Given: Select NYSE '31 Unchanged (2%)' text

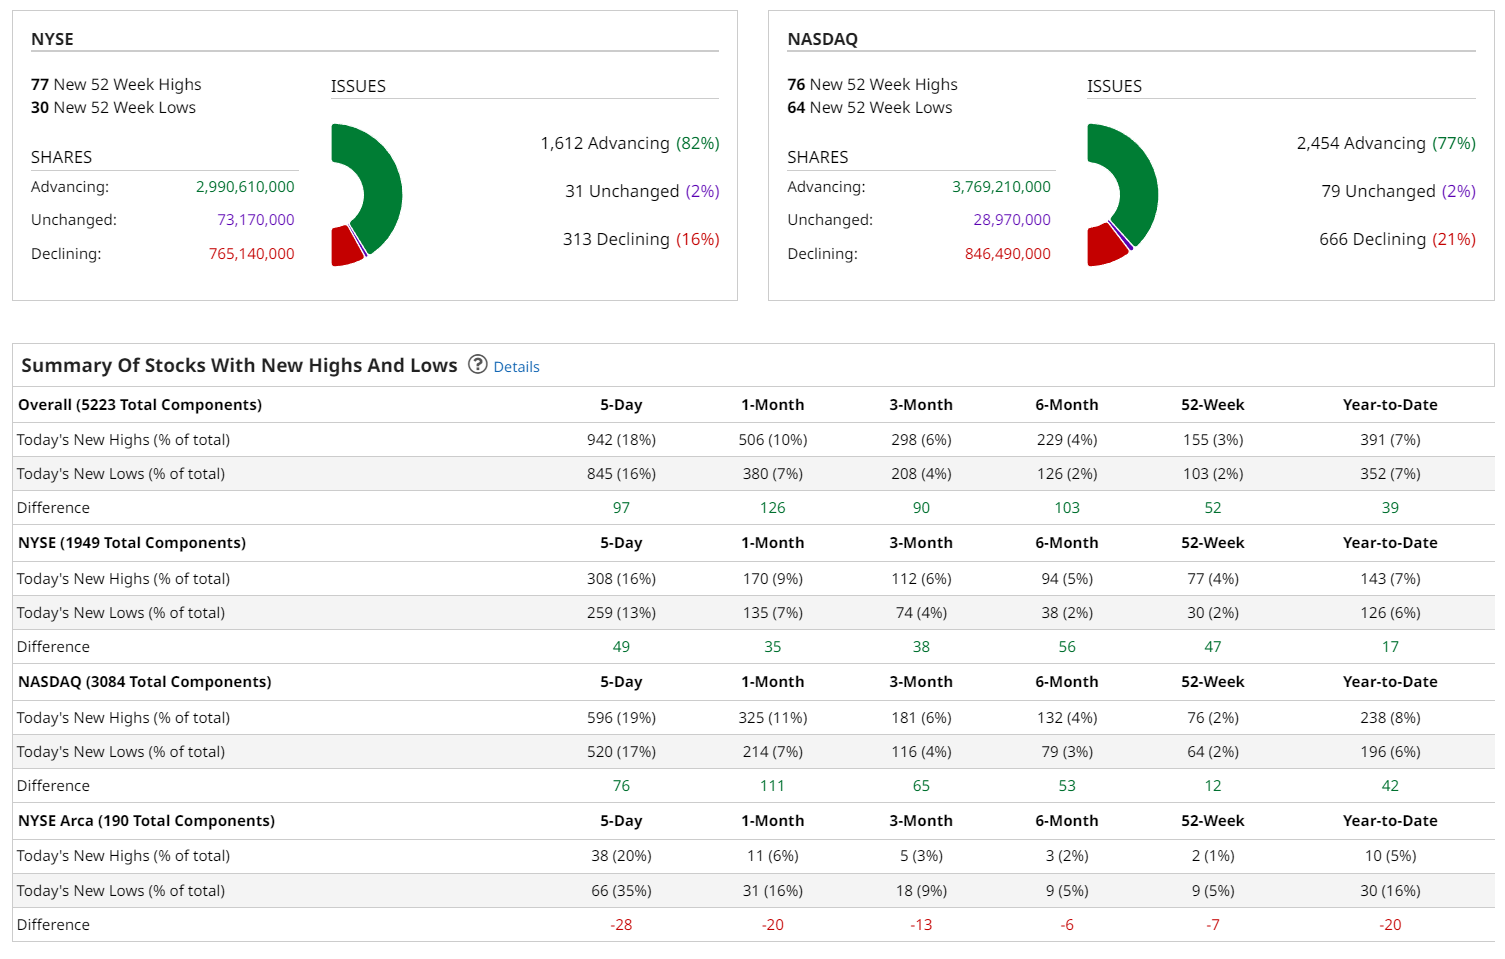Looking at the screenshot, I should coord(642,191).
